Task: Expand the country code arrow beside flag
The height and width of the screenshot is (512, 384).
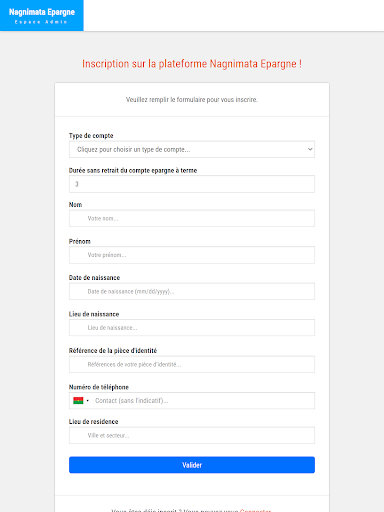Action: pos(88,401)
